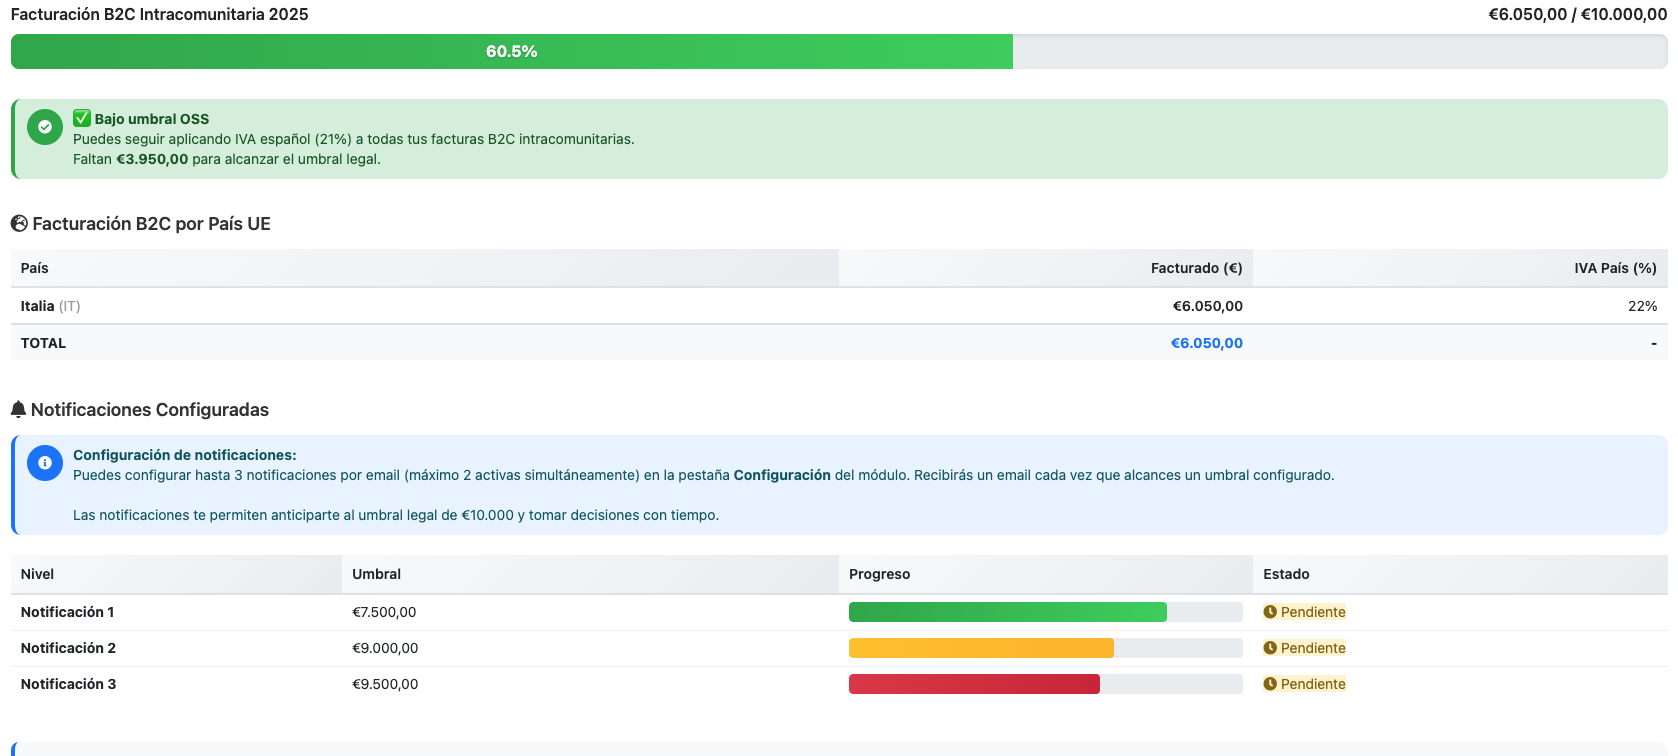
Task: Click the clock icon for Notificación 3 status
Action: (1270, 684)
